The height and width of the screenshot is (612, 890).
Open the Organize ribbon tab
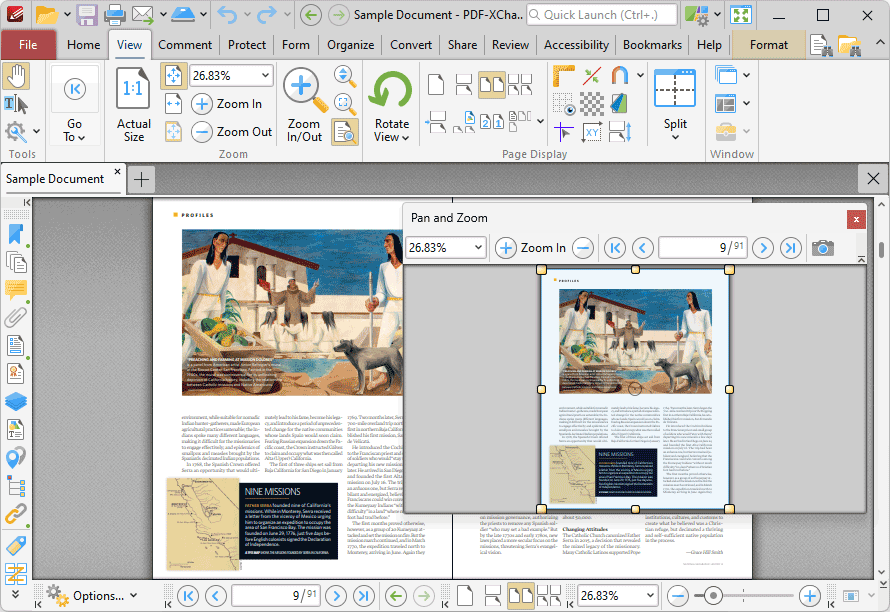350,45
